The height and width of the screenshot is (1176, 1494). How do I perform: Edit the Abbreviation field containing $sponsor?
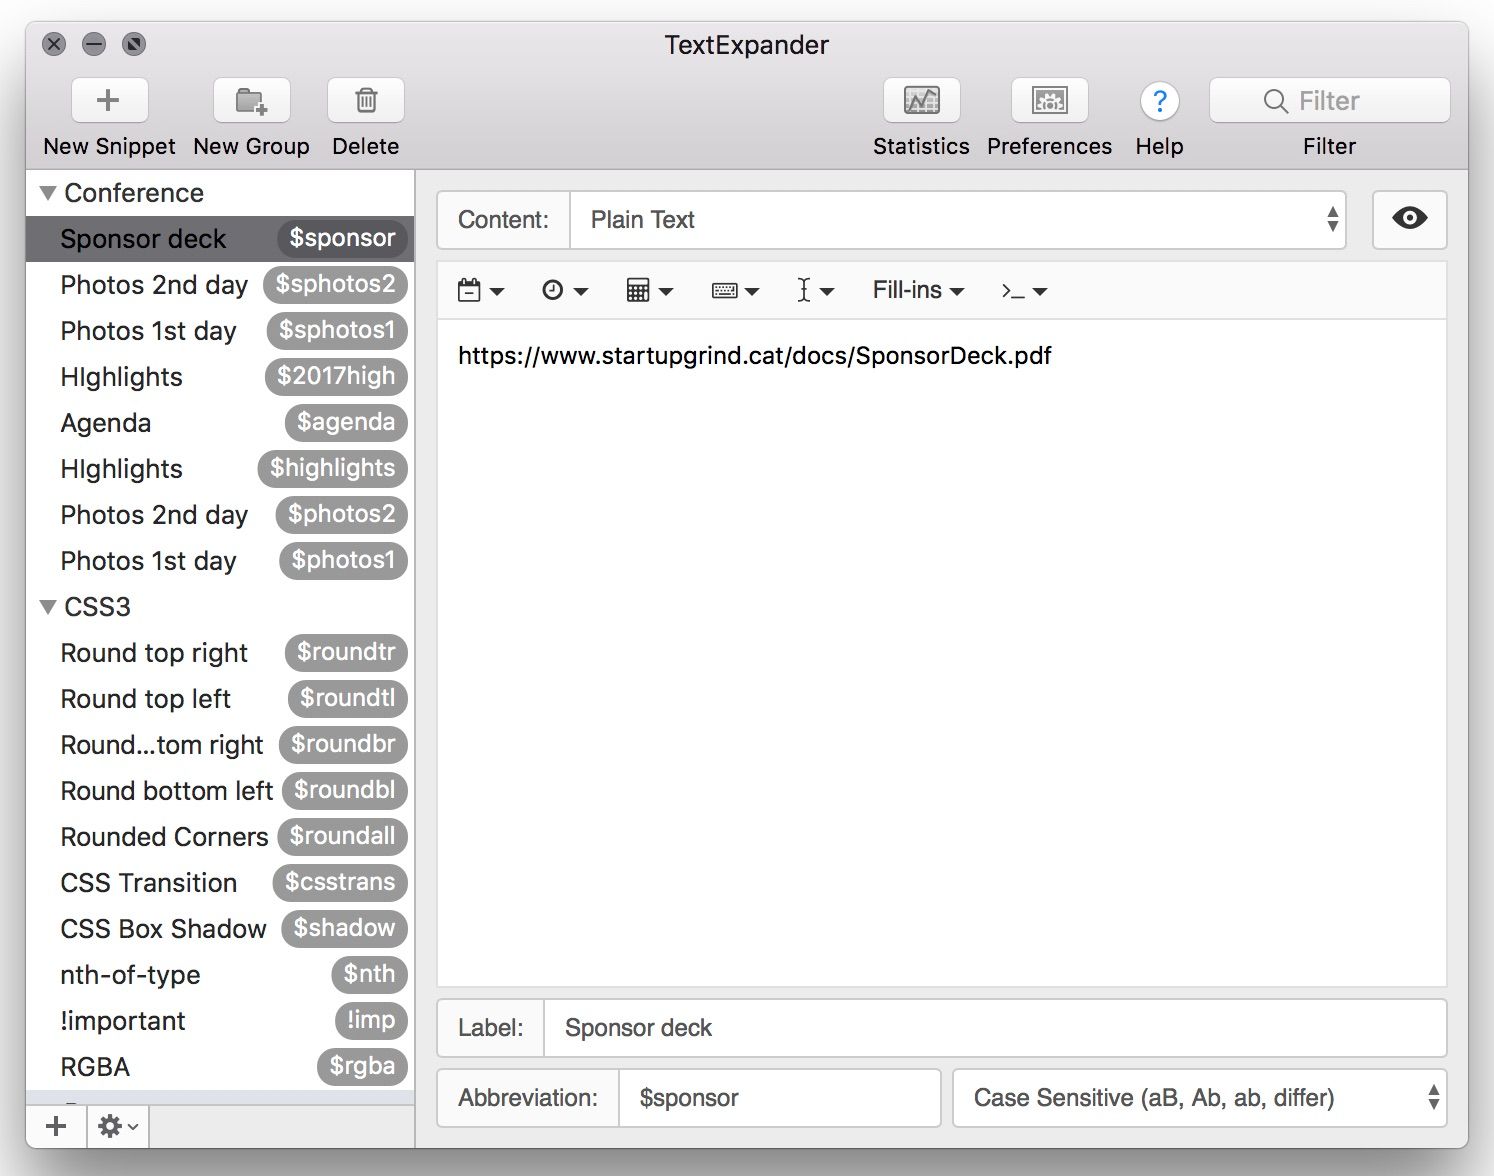tap(780, 1097)
